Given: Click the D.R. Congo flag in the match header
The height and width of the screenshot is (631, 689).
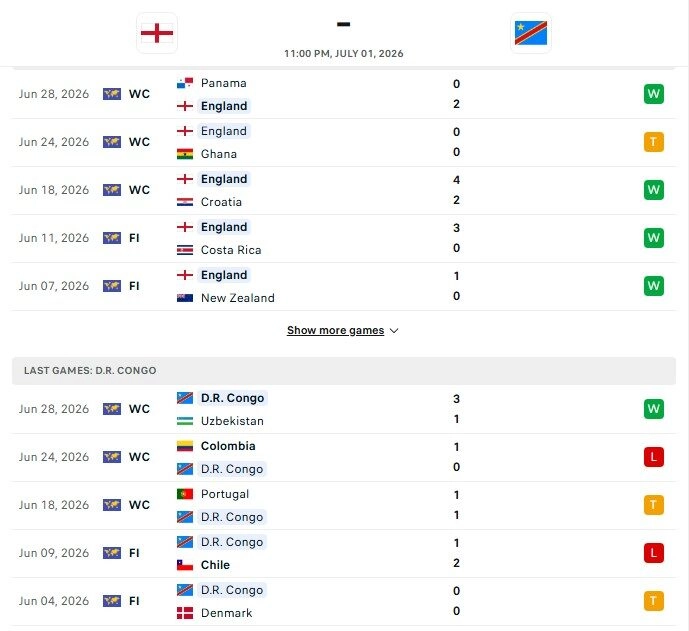Looking at the screenshot, I should pyautogui.click(x=531, y=33).
